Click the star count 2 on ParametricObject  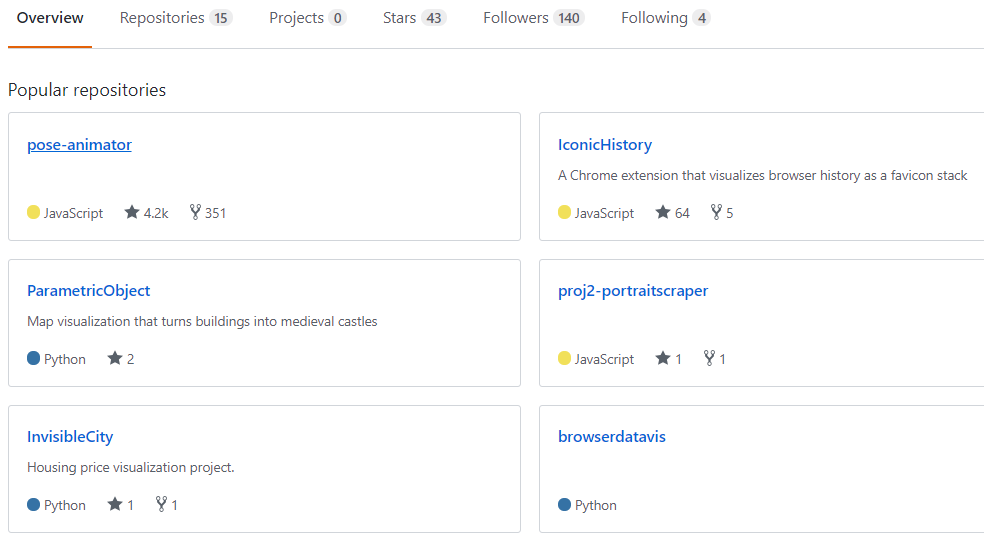point(131,360)
